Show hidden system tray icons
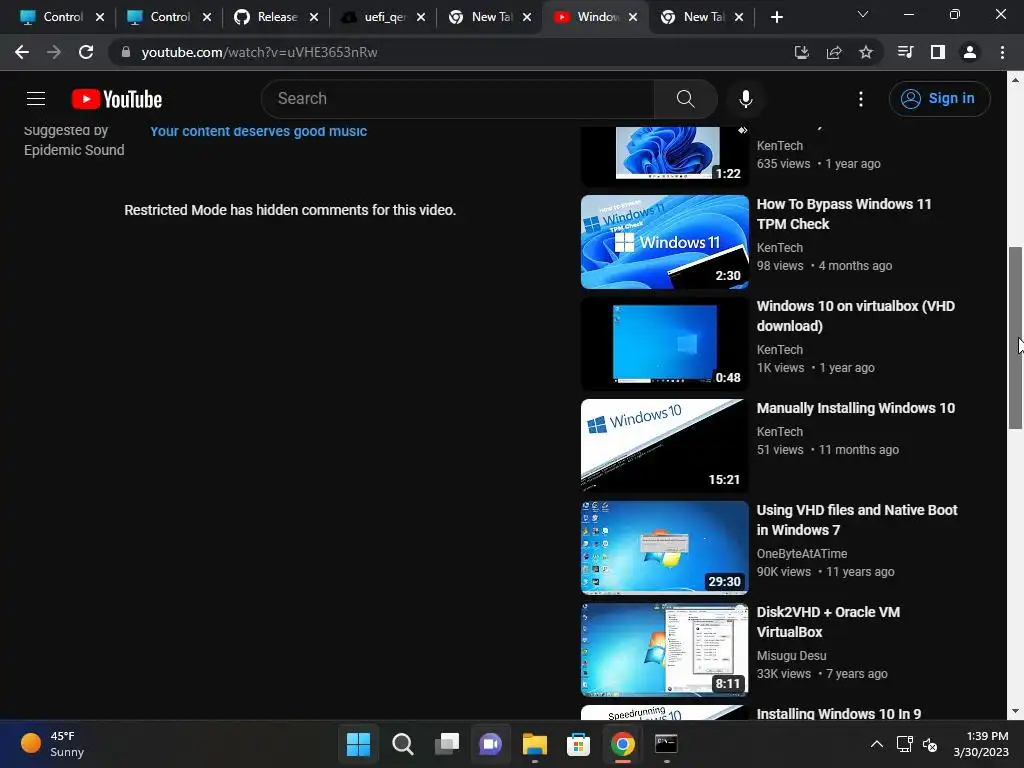1024x768 pixels. coord(876,744)
